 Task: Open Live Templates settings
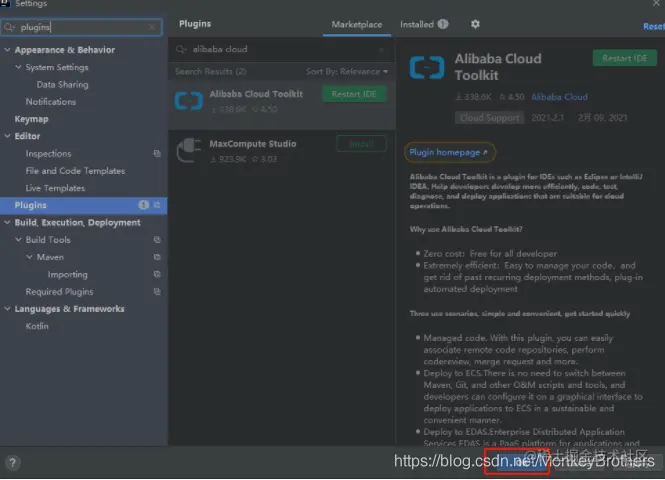coord(55,188)
